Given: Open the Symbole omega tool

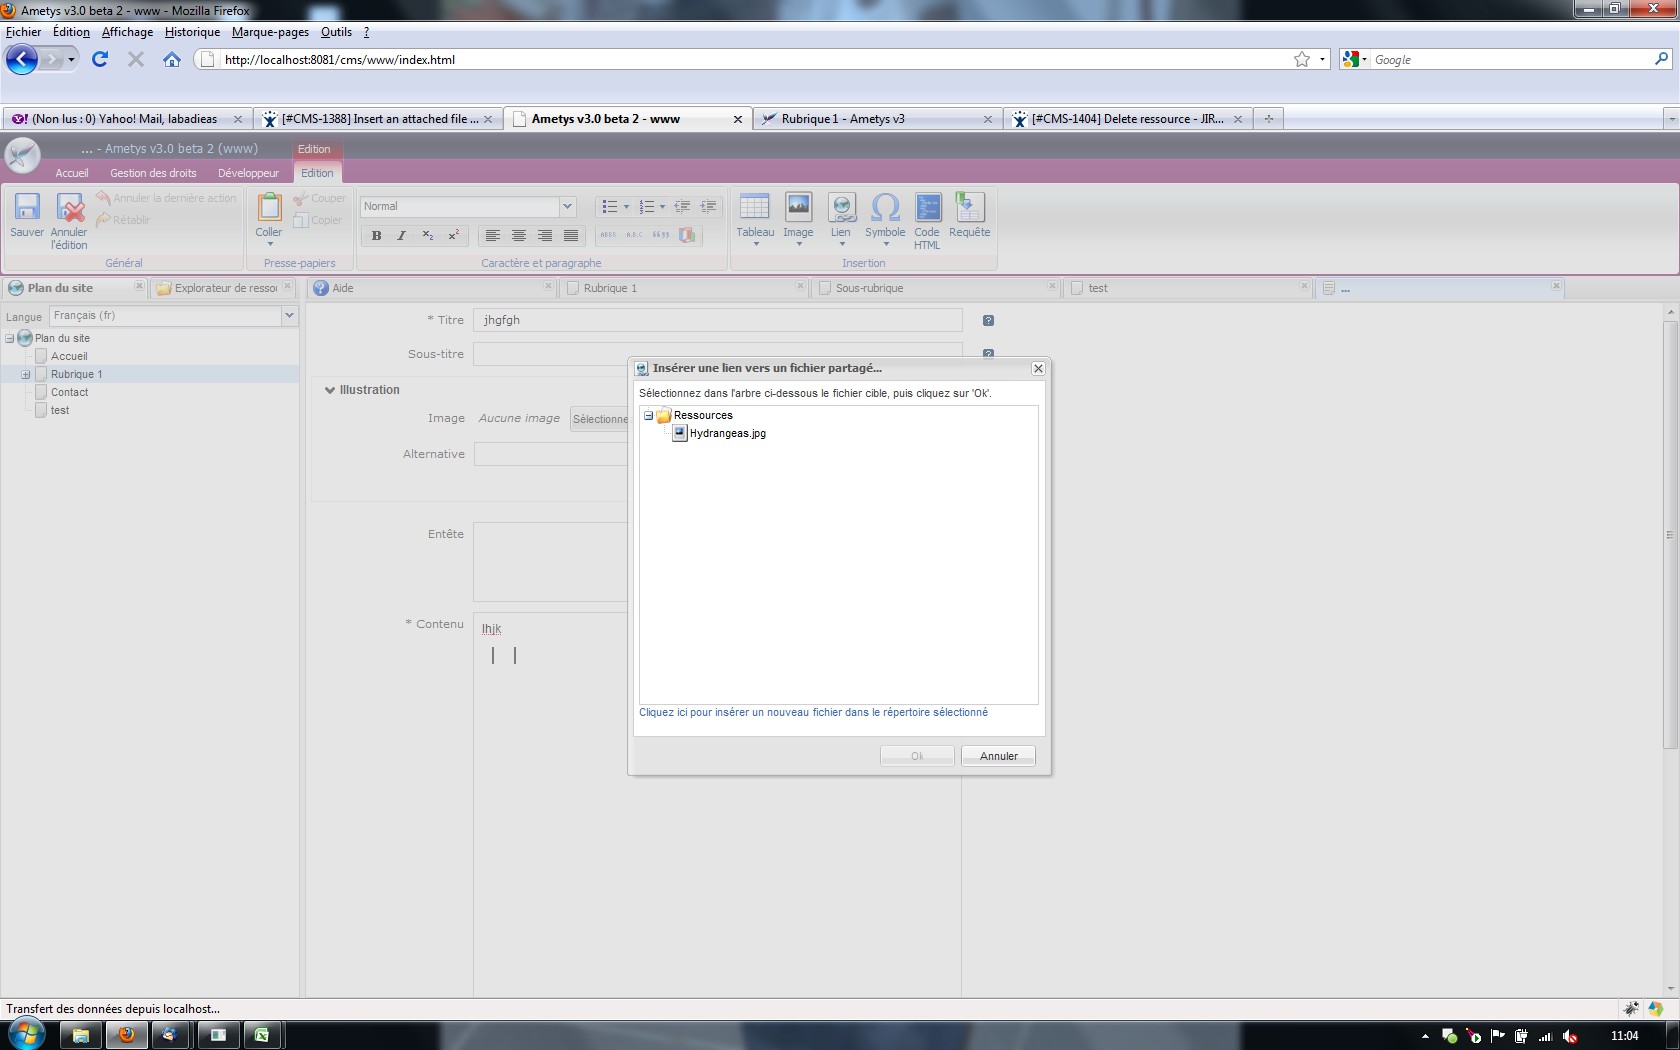Looking at the screenshot, I should point(885,208).
